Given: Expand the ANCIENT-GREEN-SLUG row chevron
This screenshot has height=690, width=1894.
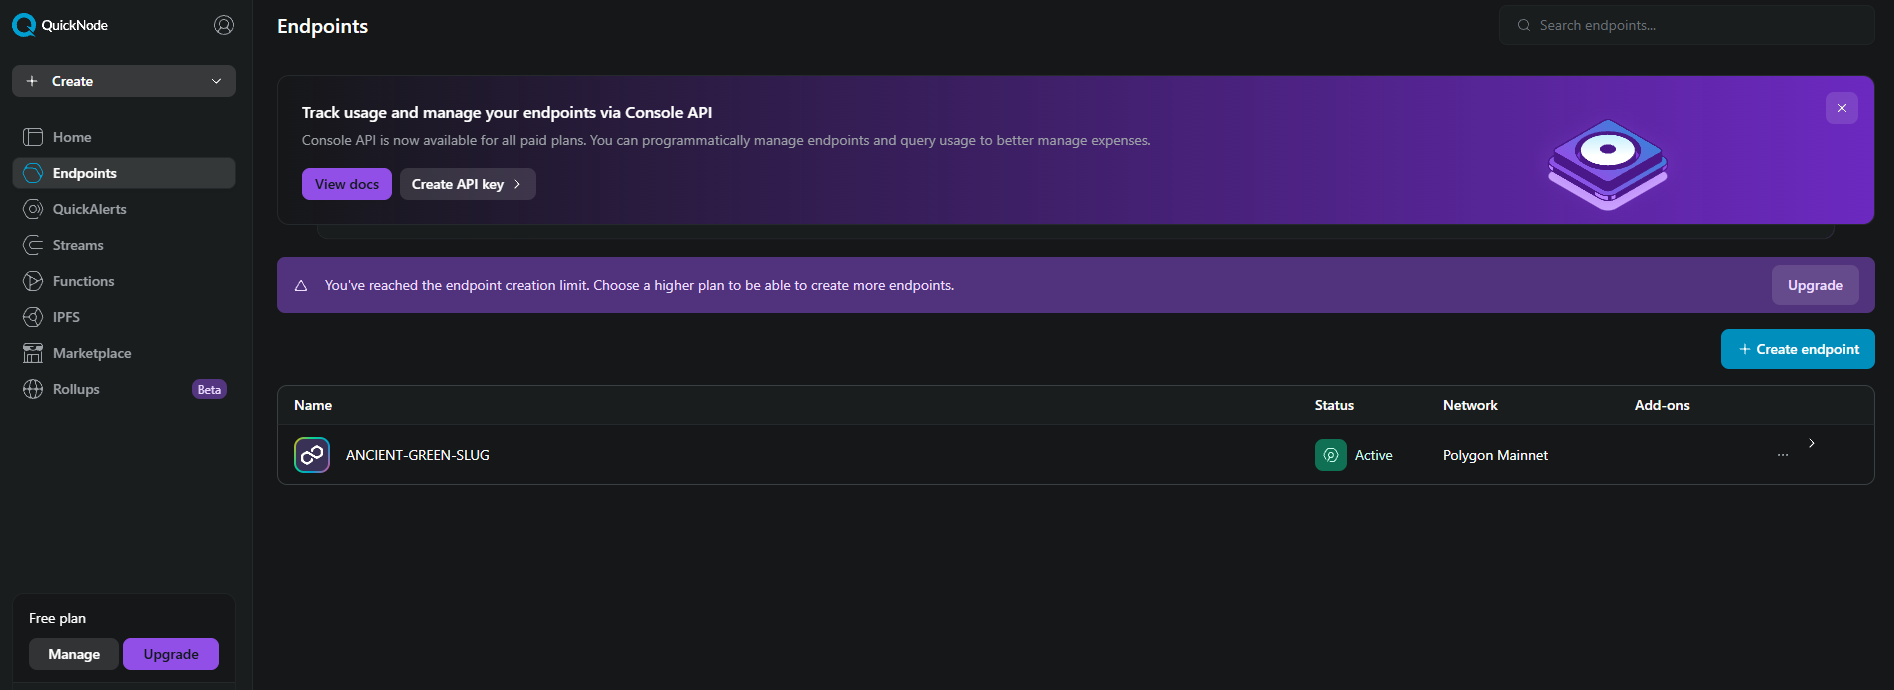Looking at the screenshot, I should pos(1811,443).
